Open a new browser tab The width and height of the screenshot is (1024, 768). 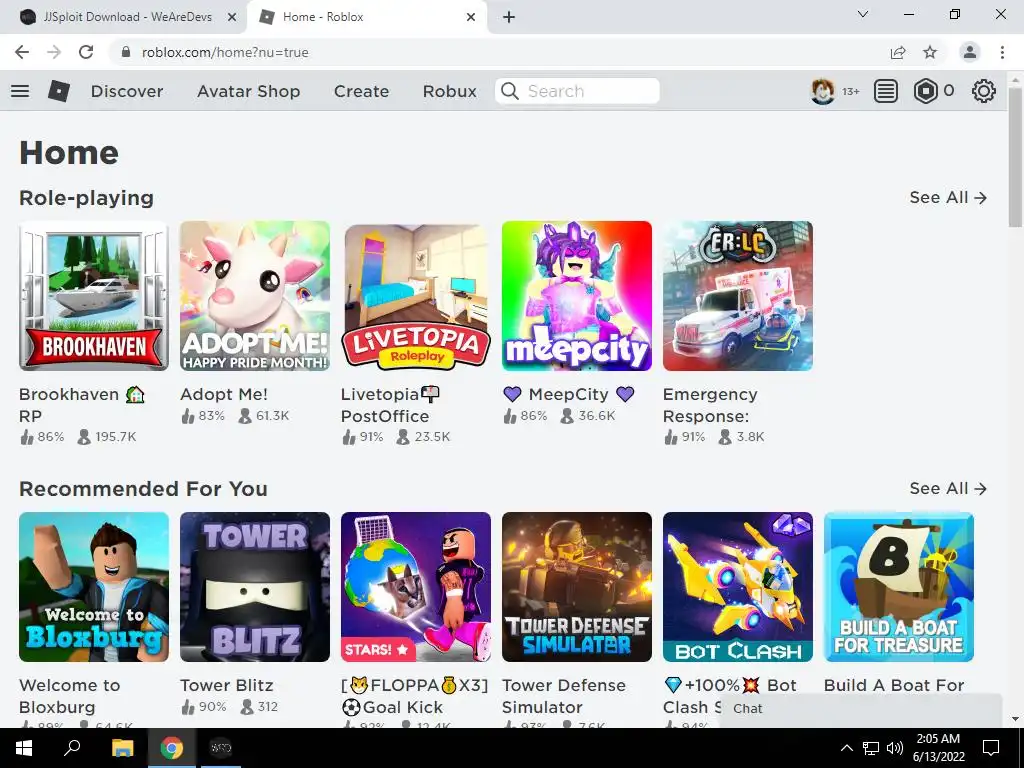tap(509, 17)
